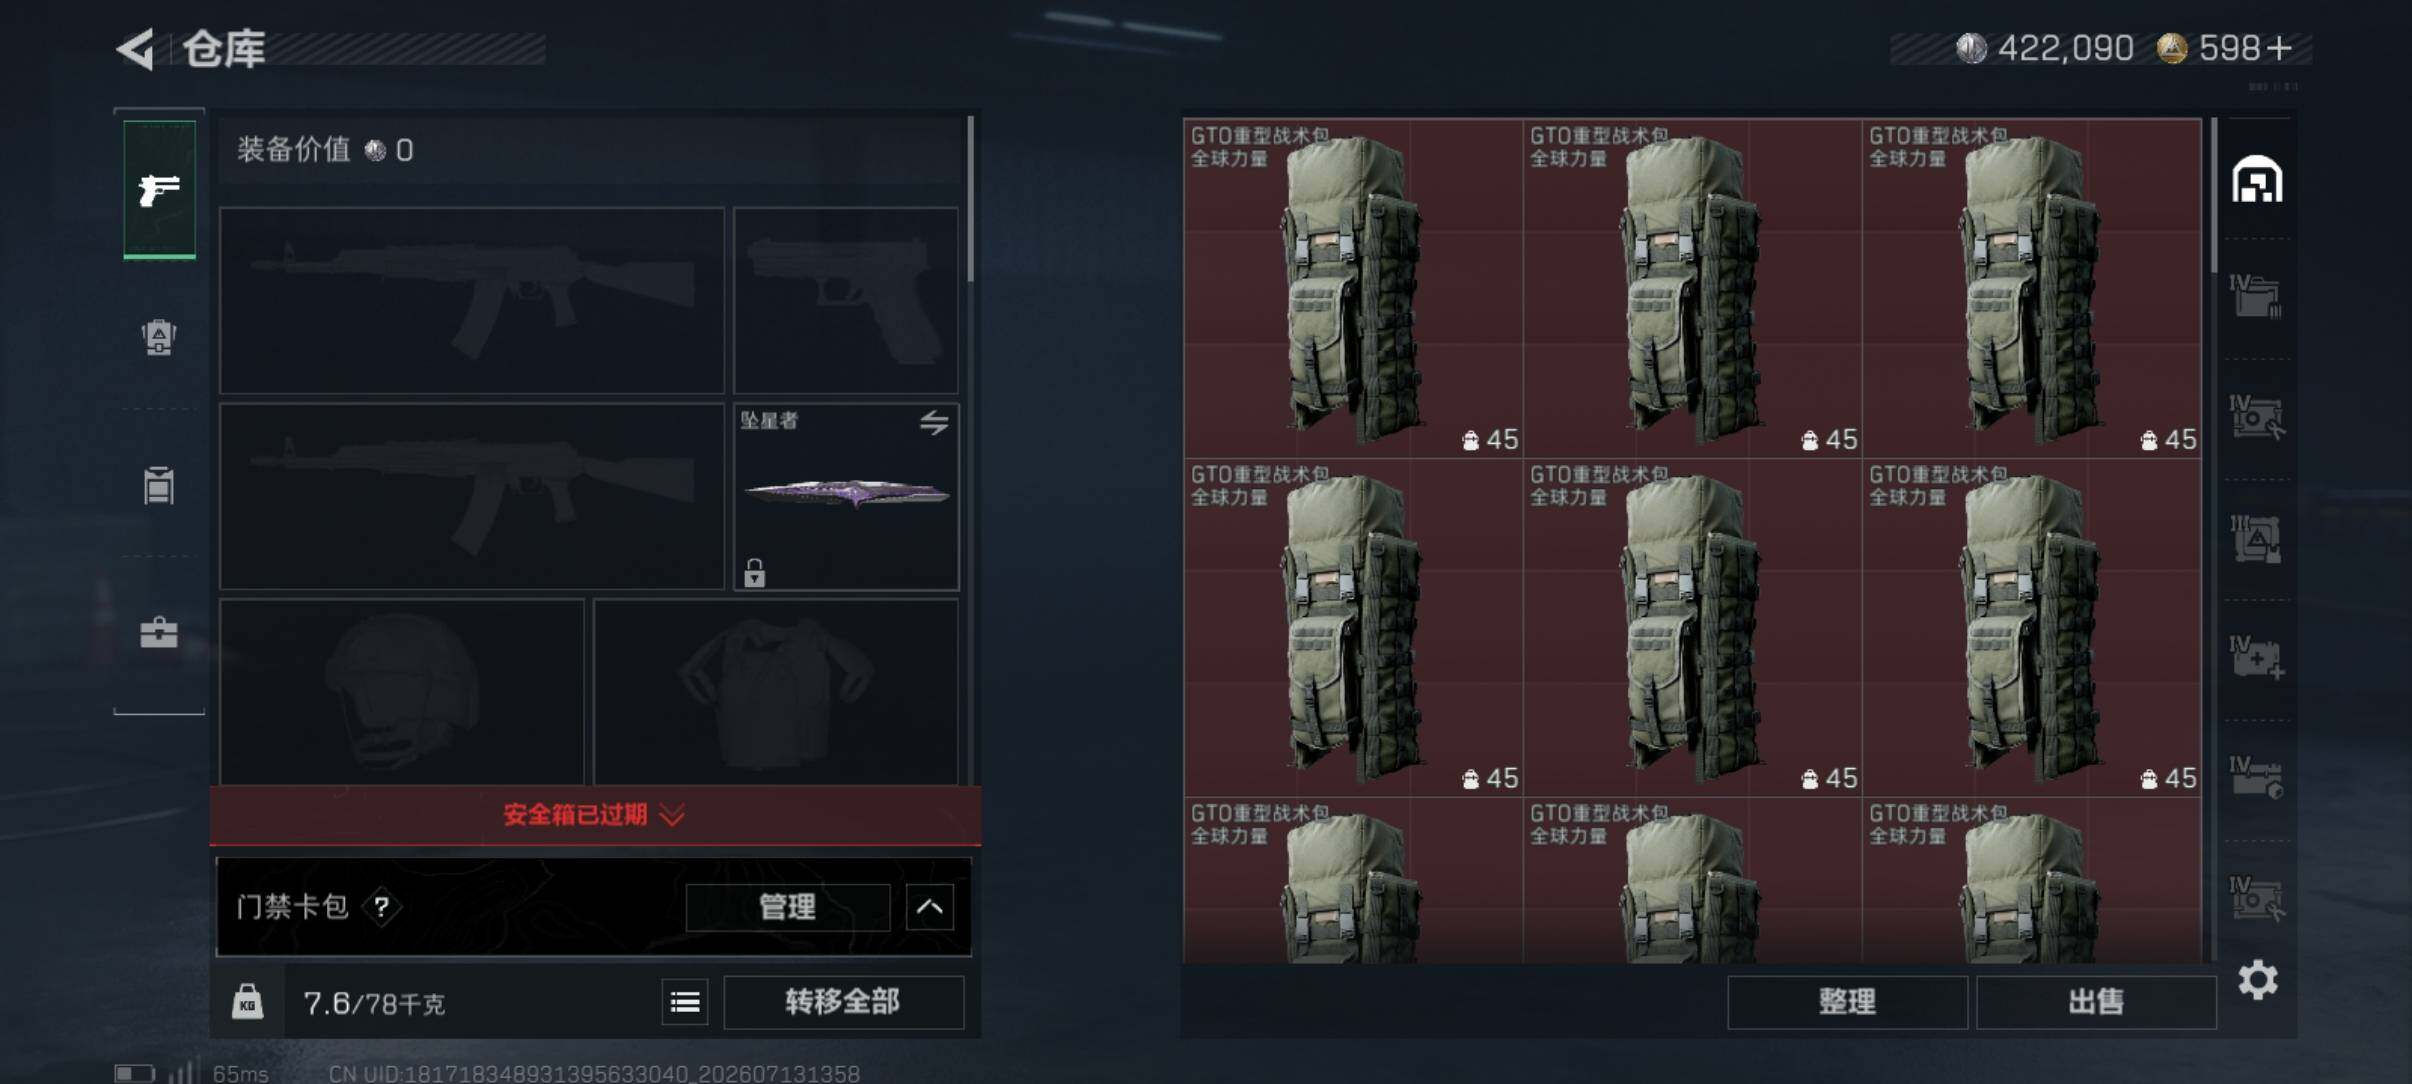
Task: Open the list view icon beside weight
Action: [x=685, y=1002]
